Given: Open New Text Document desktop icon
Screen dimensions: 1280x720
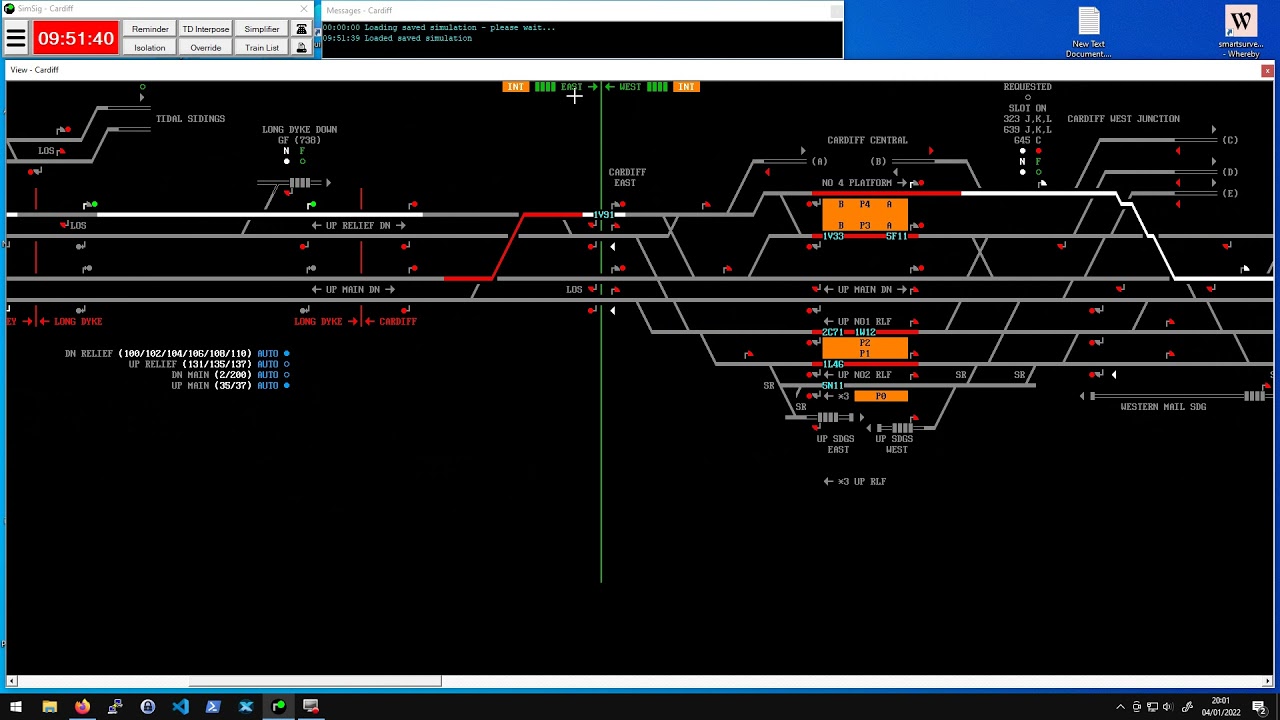Looking at the screenshot, I should click(1088, 32).
